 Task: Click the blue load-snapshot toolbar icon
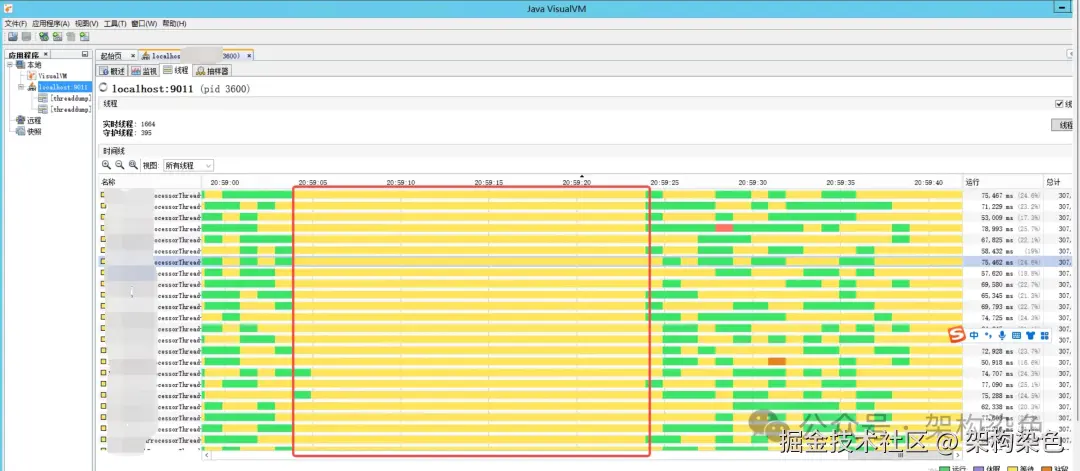13,36
